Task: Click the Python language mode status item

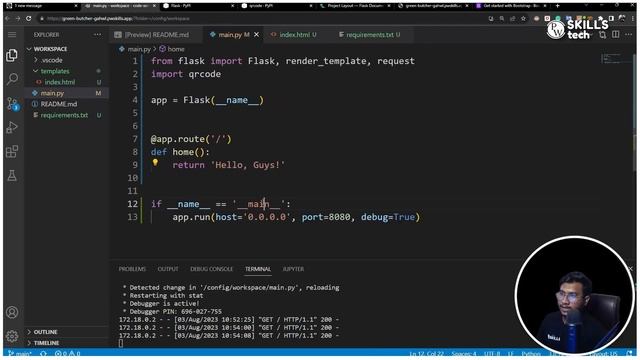Action: point(531,353)
